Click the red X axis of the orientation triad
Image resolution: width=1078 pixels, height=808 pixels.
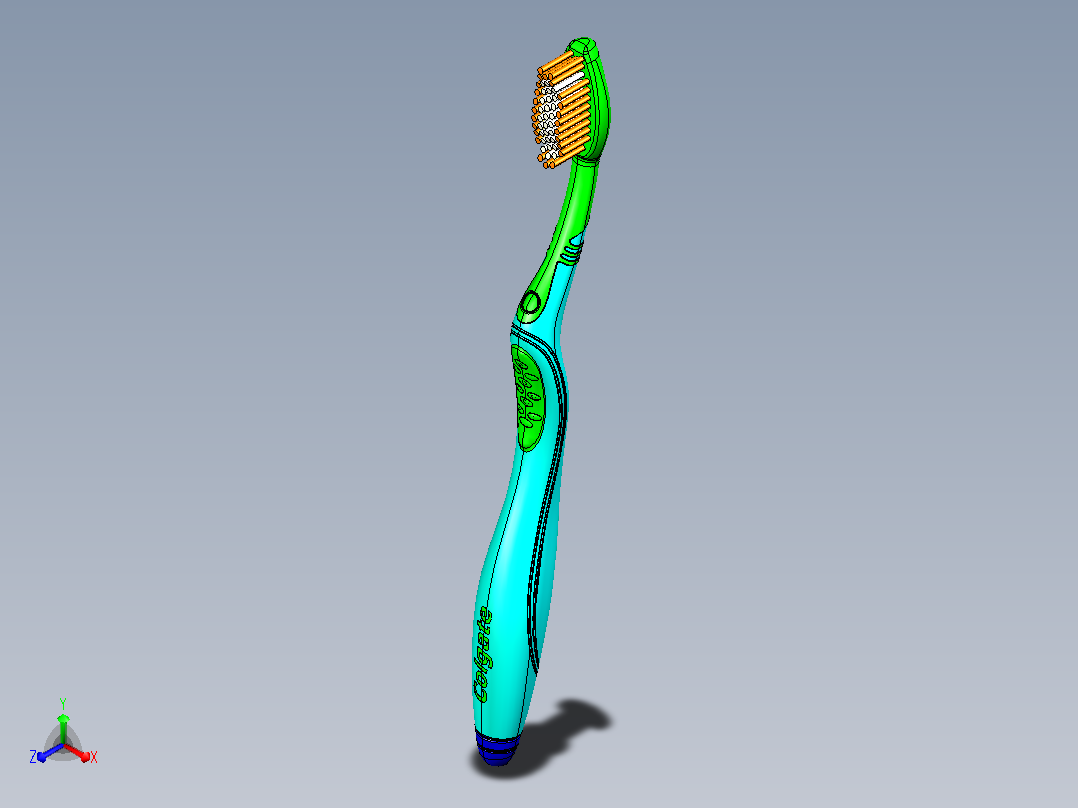pos(78,752)
